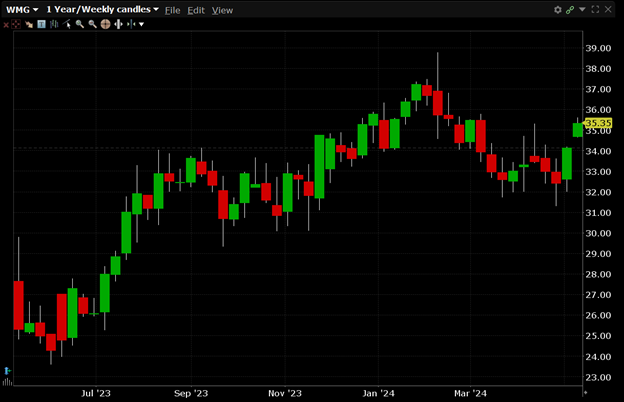The height and width of the screenshot is (402, 624).
Task: Open the Edit menu
Action: coord(196,10)
